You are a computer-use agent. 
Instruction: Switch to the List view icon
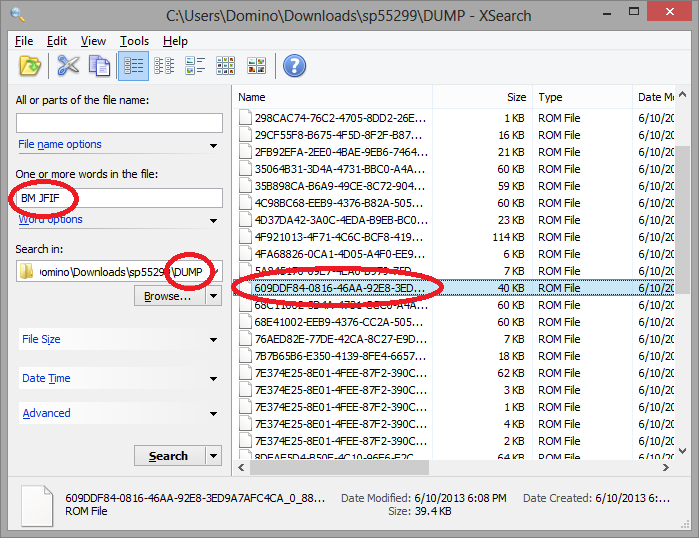(x=164, y=66)
